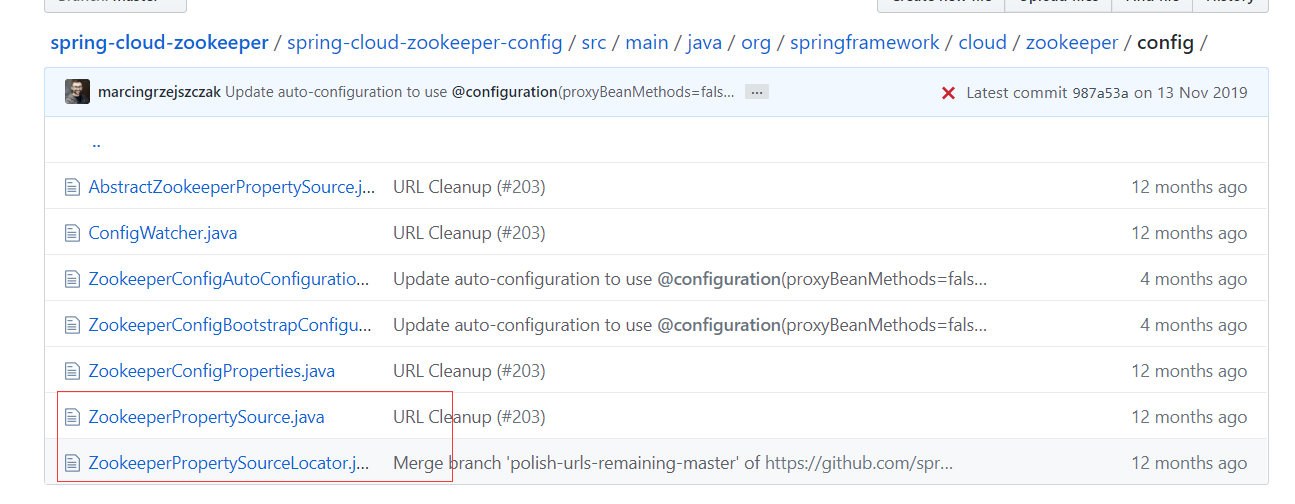
Task: Click the file icon for ZookeeperConfigAutoConfiguration
Action: (x=71, y=279)
